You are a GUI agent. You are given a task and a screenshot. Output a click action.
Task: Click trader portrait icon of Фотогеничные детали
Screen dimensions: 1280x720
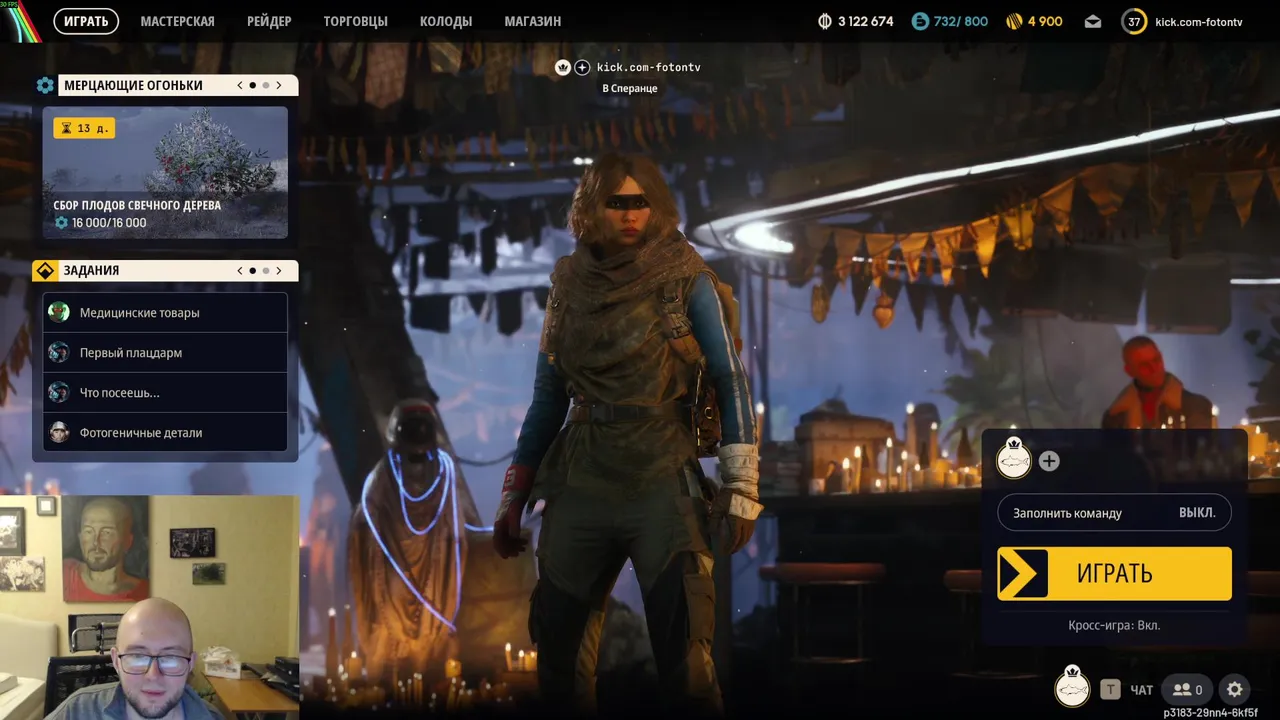pyautogui.click(x=59, y=432)
